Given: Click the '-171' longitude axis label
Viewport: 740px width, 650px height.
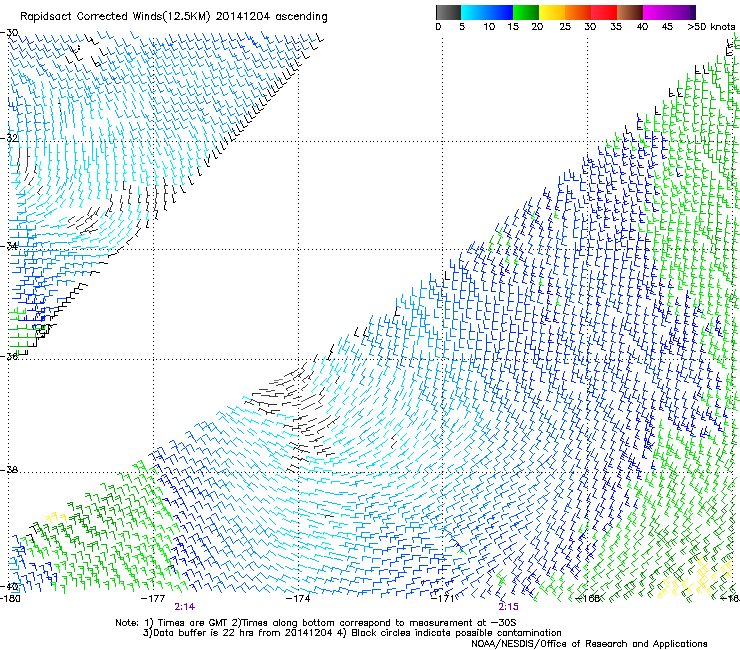Looking at the screenshot, I should coord(442,598).
